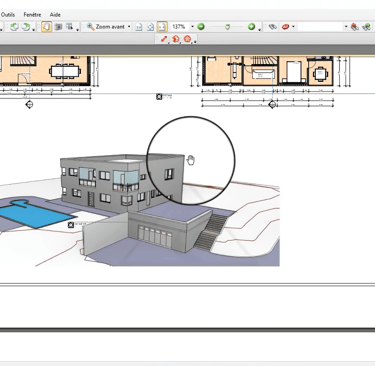The width and height of the screenshot is (375, 366).
Task: Toggle the actual size page view icon
Action: [139, 27]
